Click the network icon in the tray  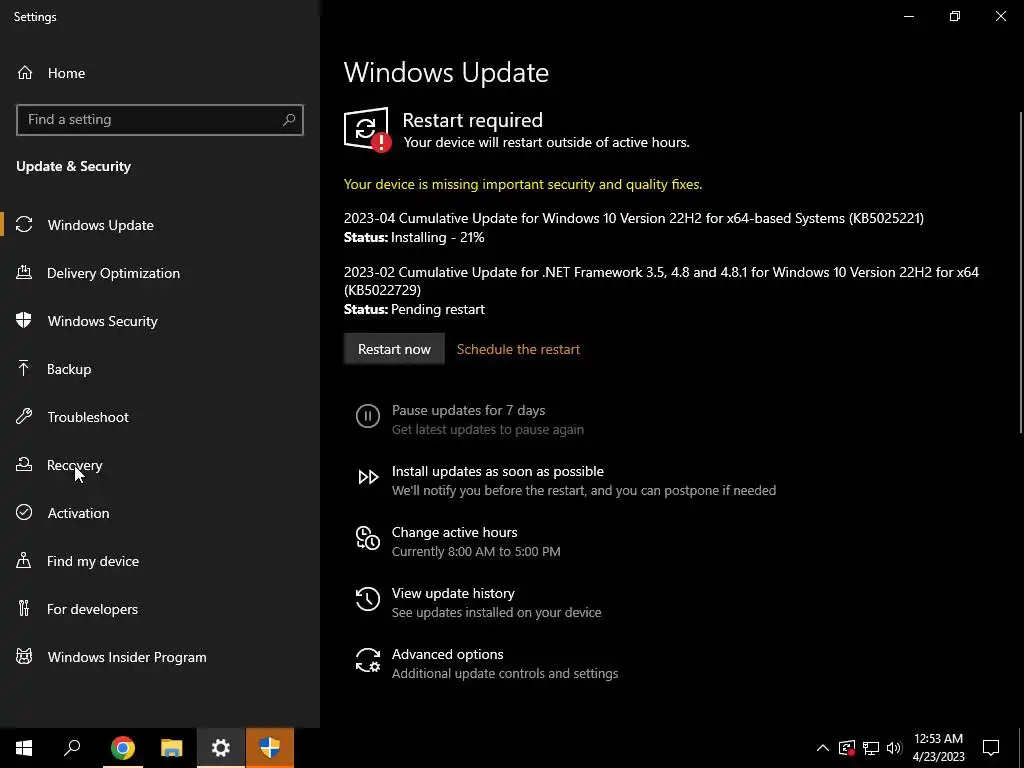point(871,748)
